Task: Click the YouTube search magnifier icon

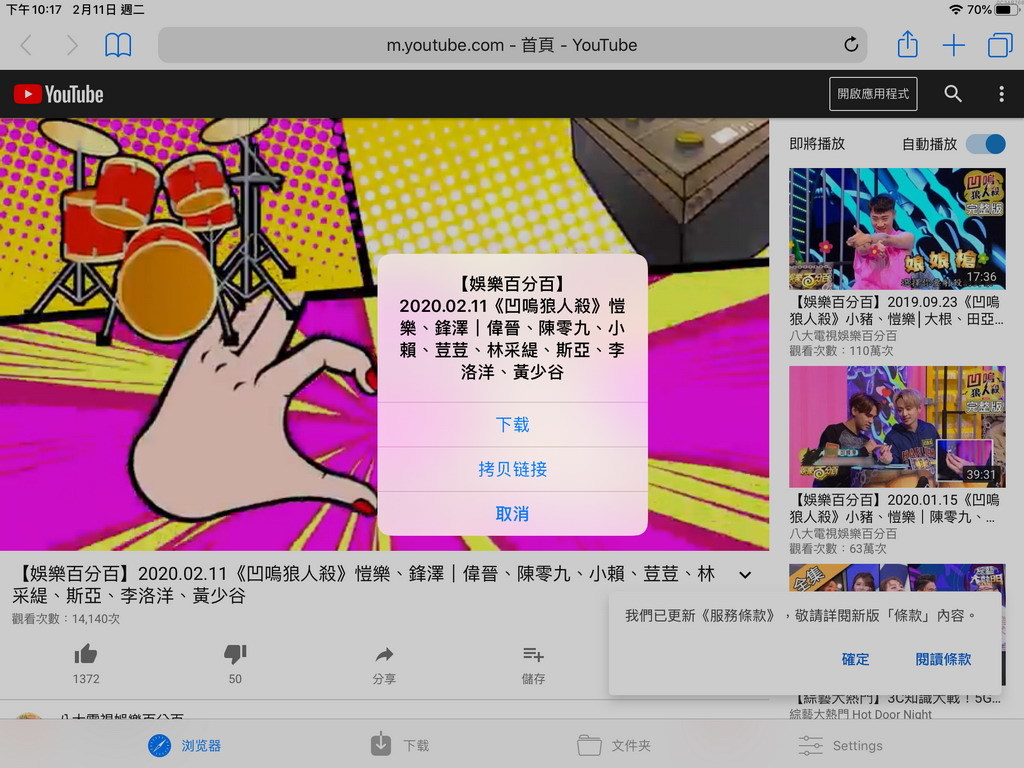Action: click(952, 94)
